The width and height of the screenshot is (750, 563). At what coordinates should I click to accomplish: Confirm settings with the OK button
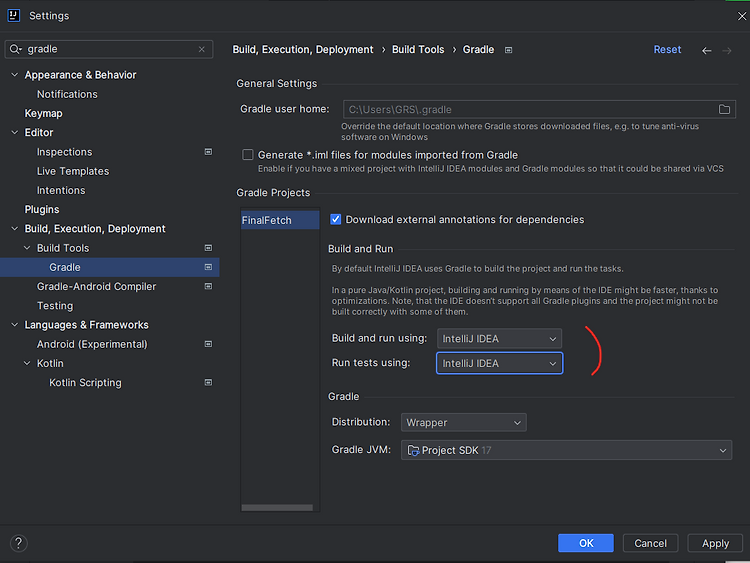coord(585,543)
